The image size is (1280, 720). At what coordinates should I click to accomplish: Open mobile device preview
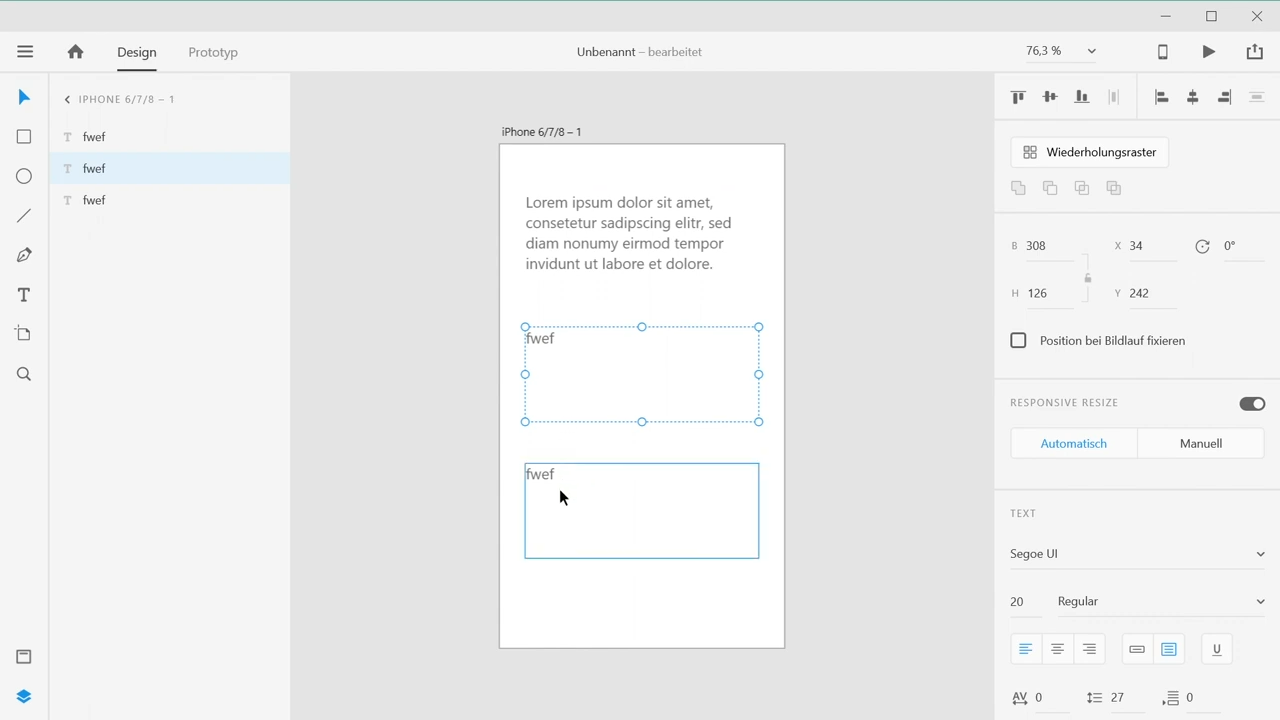[x=1163, y=52]
